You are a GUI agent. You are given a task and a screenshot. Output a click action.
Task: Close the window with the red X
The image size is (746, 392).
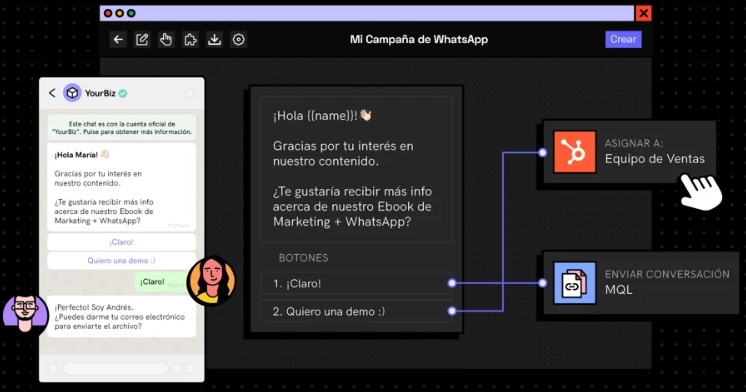[643, 13]
